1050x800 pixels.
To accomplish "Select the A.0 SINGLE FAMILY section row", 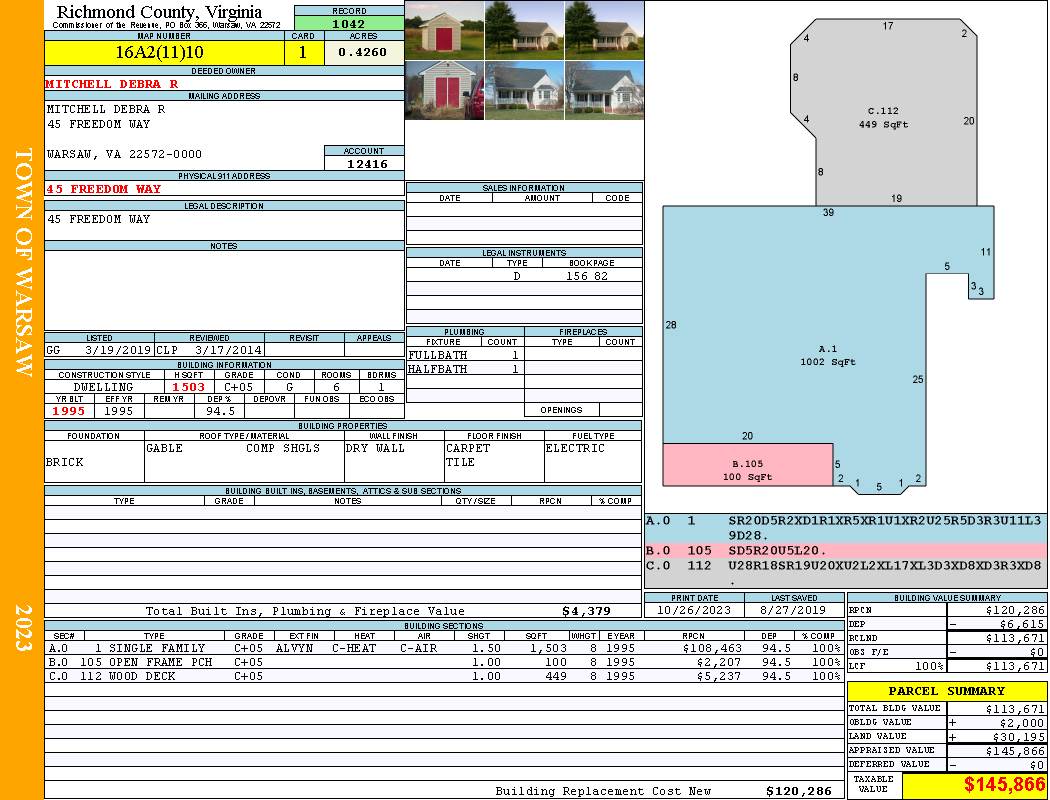I will pos(444,648).
